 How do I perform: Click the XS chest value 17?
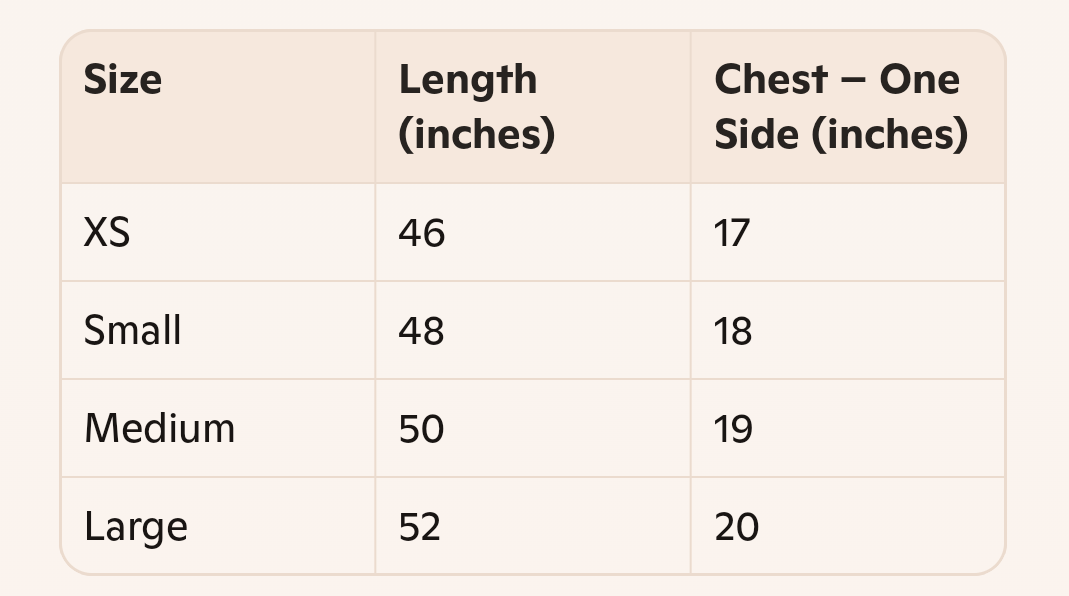click(732, 233)
